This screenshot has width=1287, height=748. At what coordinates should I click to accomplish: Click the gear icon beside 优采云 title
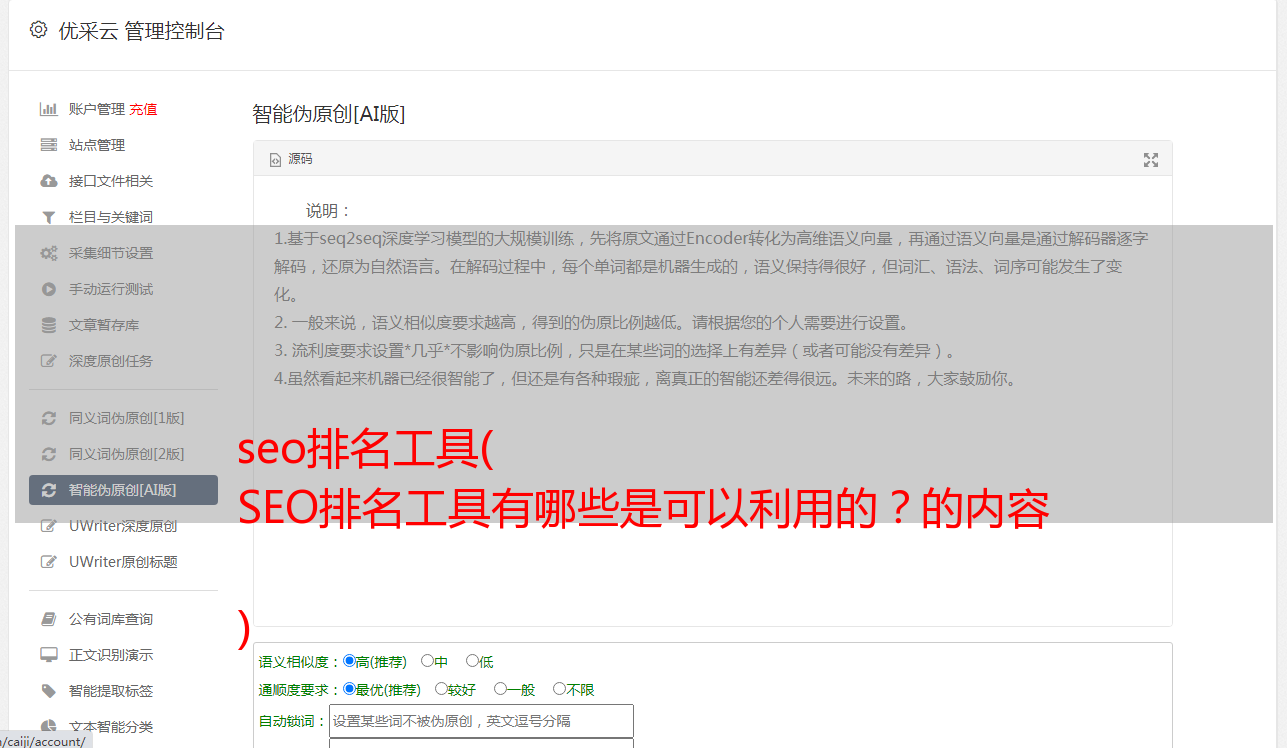click(38, 30)
